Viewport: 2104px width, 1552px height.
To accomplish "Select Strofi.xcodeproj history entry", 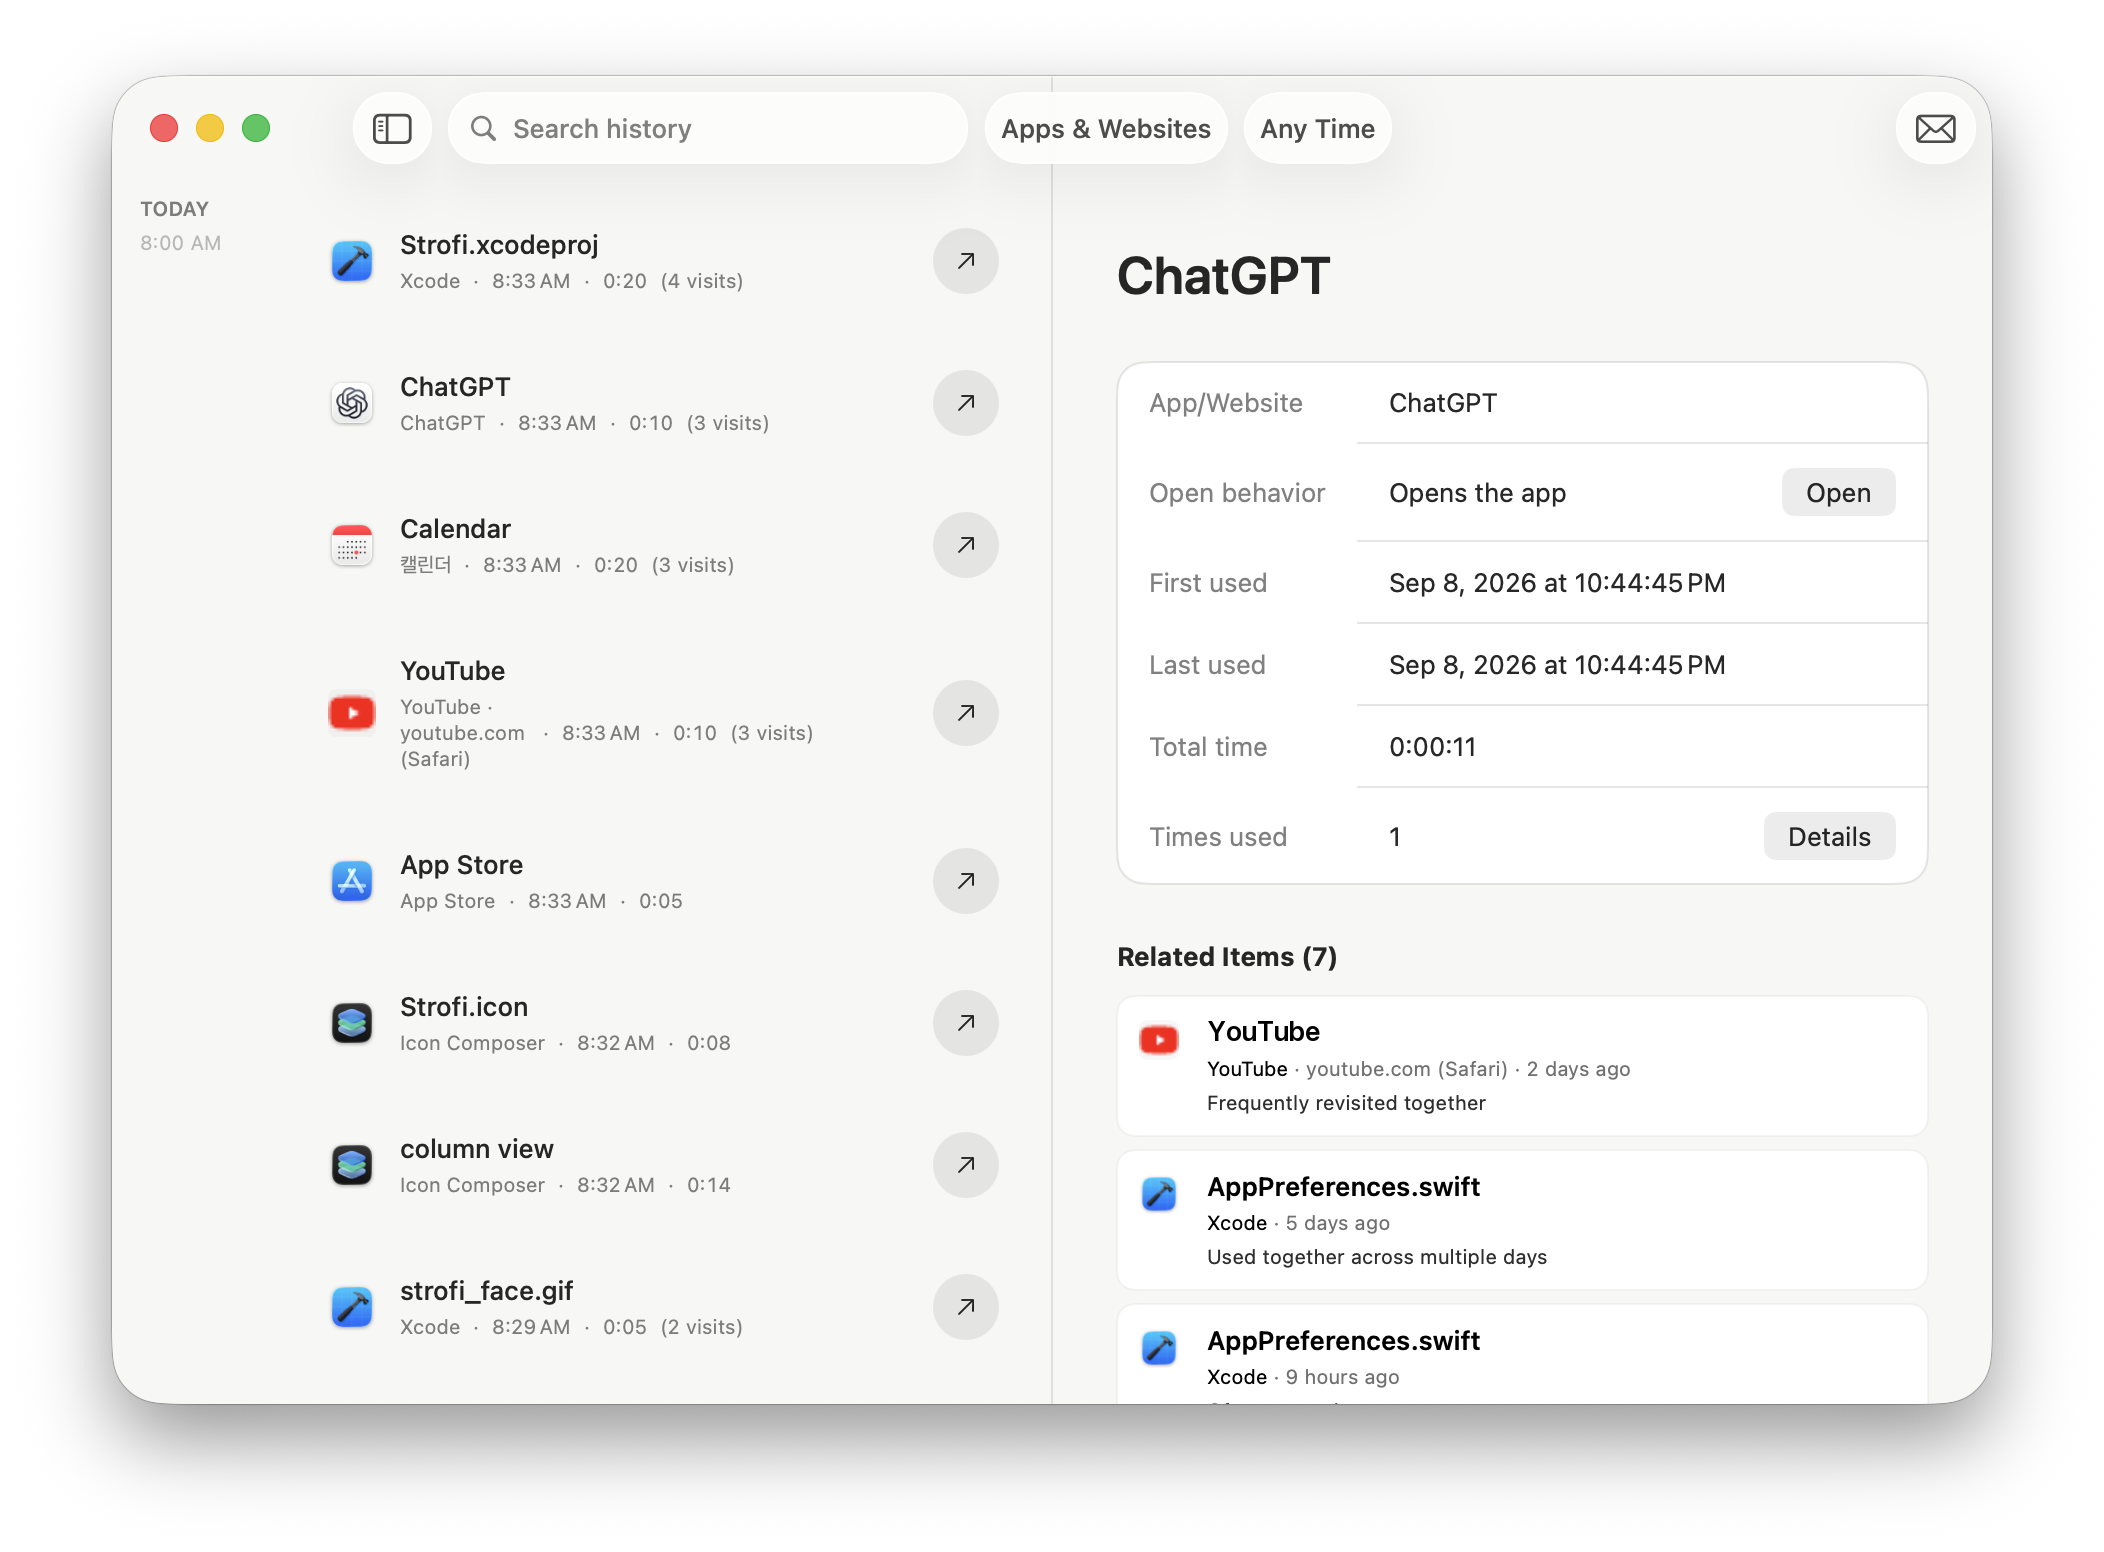I will [499, 245].
